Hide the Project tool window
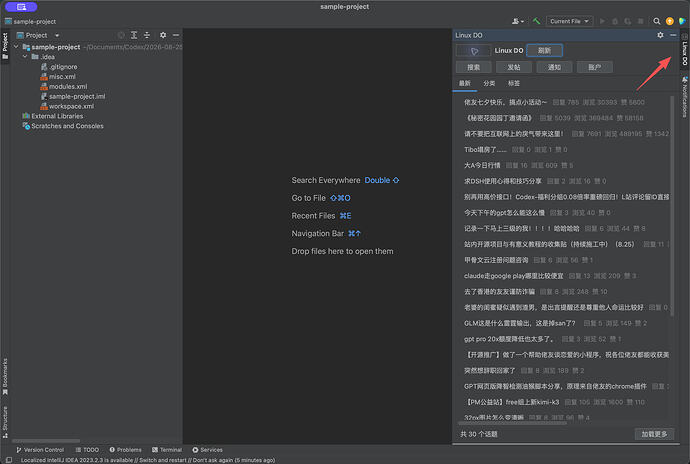 pos(176,35)
